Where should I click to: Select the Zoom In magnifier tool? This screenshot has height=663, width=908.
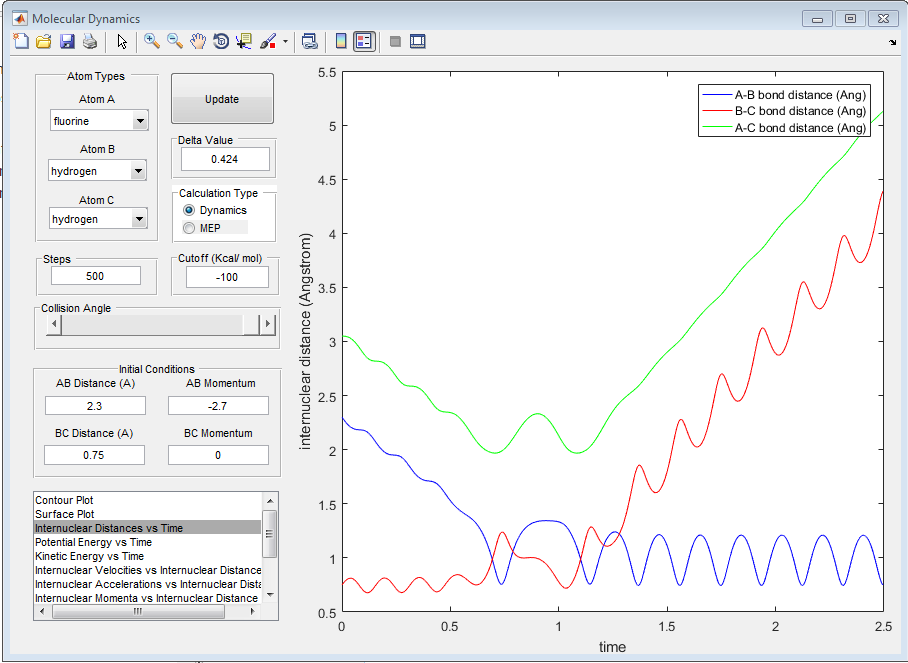pyautogui.click(x=152, y=41)
